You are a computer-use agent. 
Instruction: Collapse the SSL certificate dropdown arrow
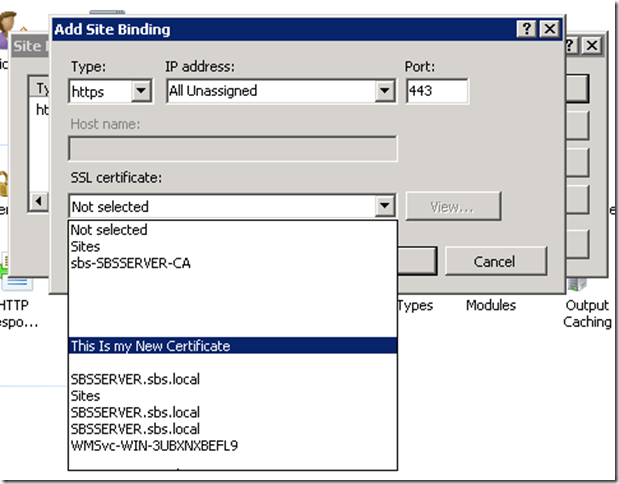pyautogui.click(x=384, y=207)
